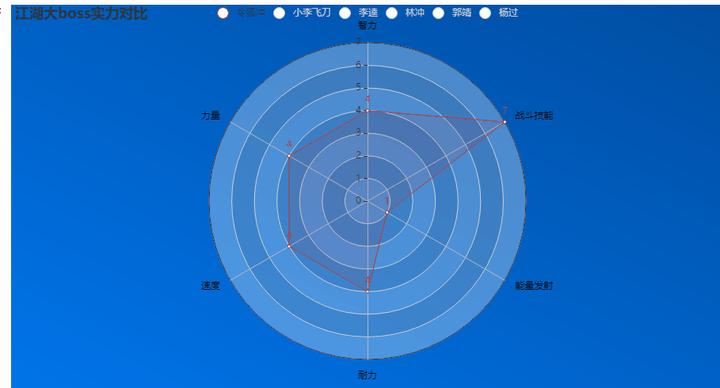Click the chart title 江湖大boss实力对比
This screenshot has height=388, width=720.
tap(81, 14)
